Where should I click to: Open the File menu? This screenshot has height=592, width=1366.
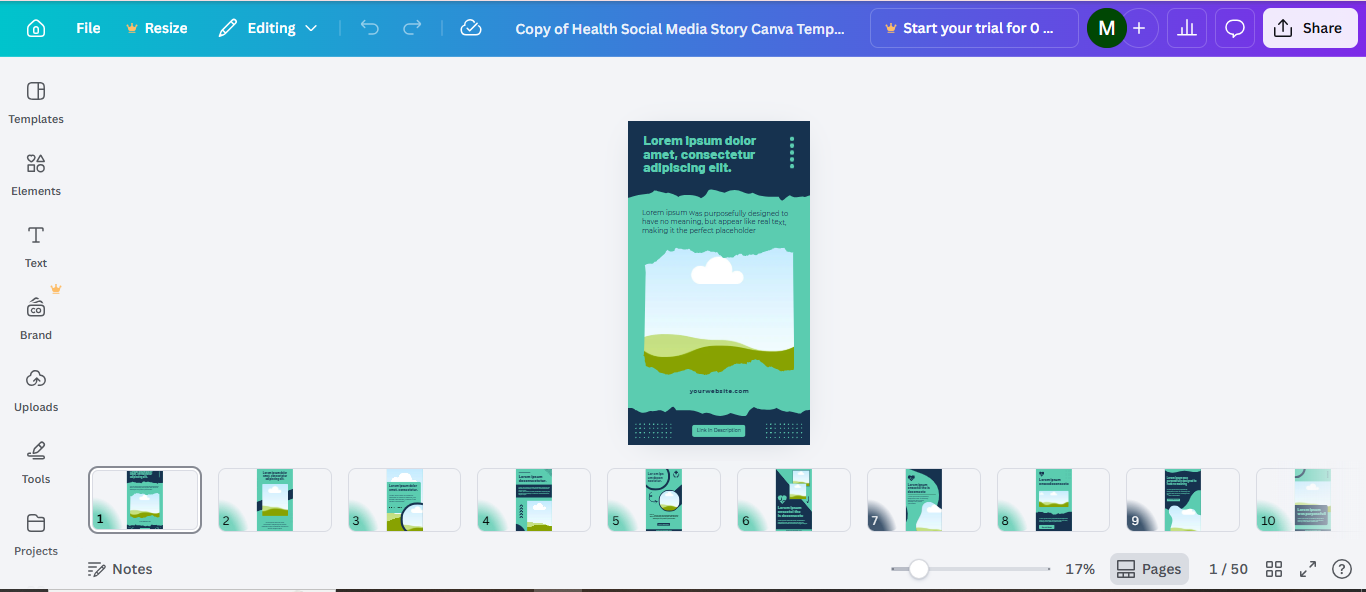88,28
